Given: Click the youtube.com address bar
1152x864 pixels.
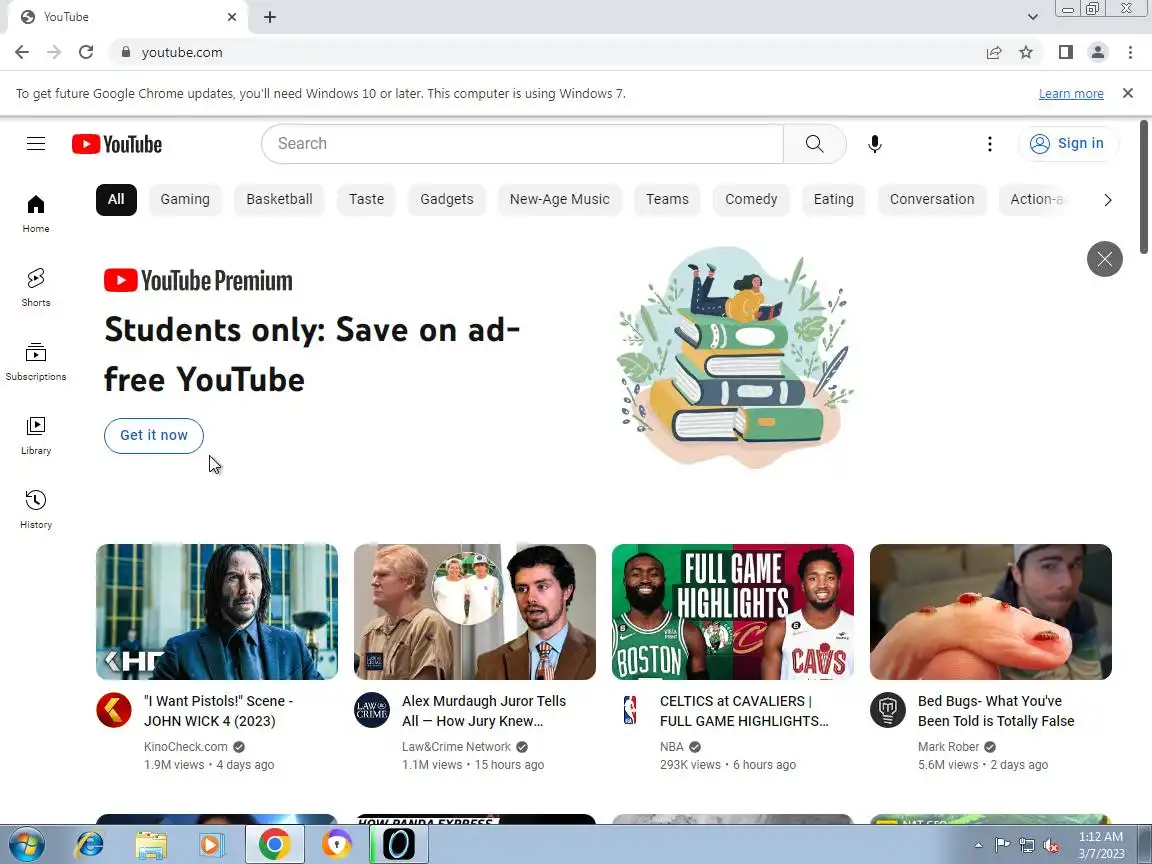Looking at the screenshot, I should 544,52.
